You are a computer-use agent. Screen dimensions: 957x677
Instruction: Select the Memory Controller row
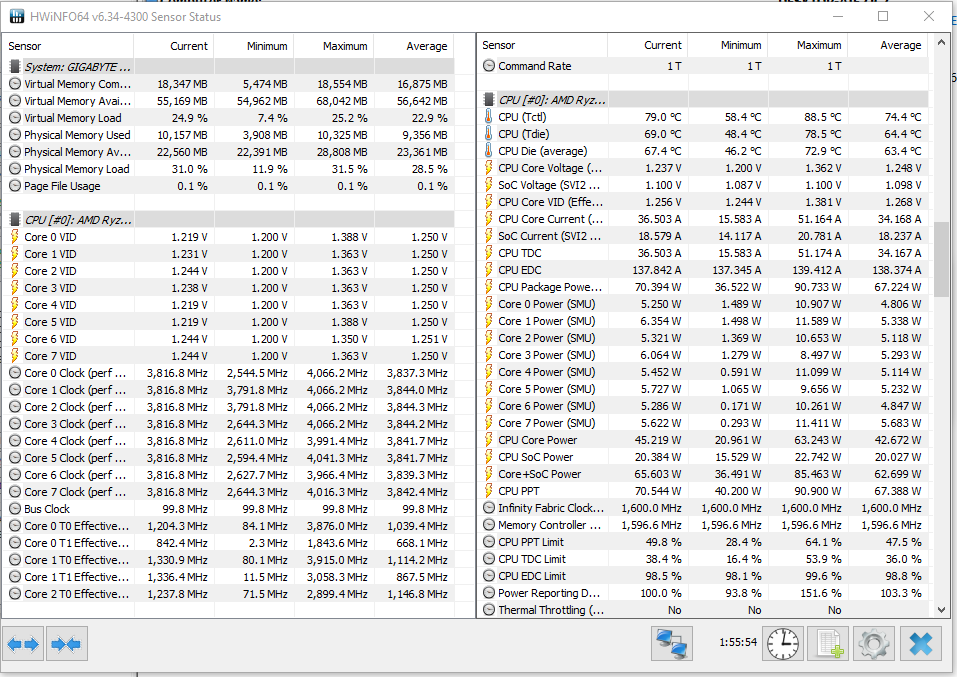pyautogui.click(x=703, y=525)
